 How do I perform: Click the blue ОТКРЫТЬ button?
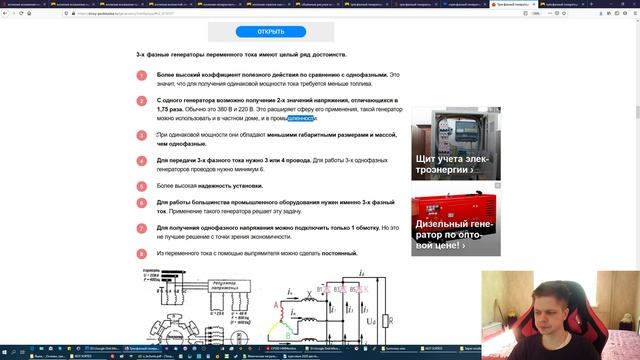coord(271,31)
